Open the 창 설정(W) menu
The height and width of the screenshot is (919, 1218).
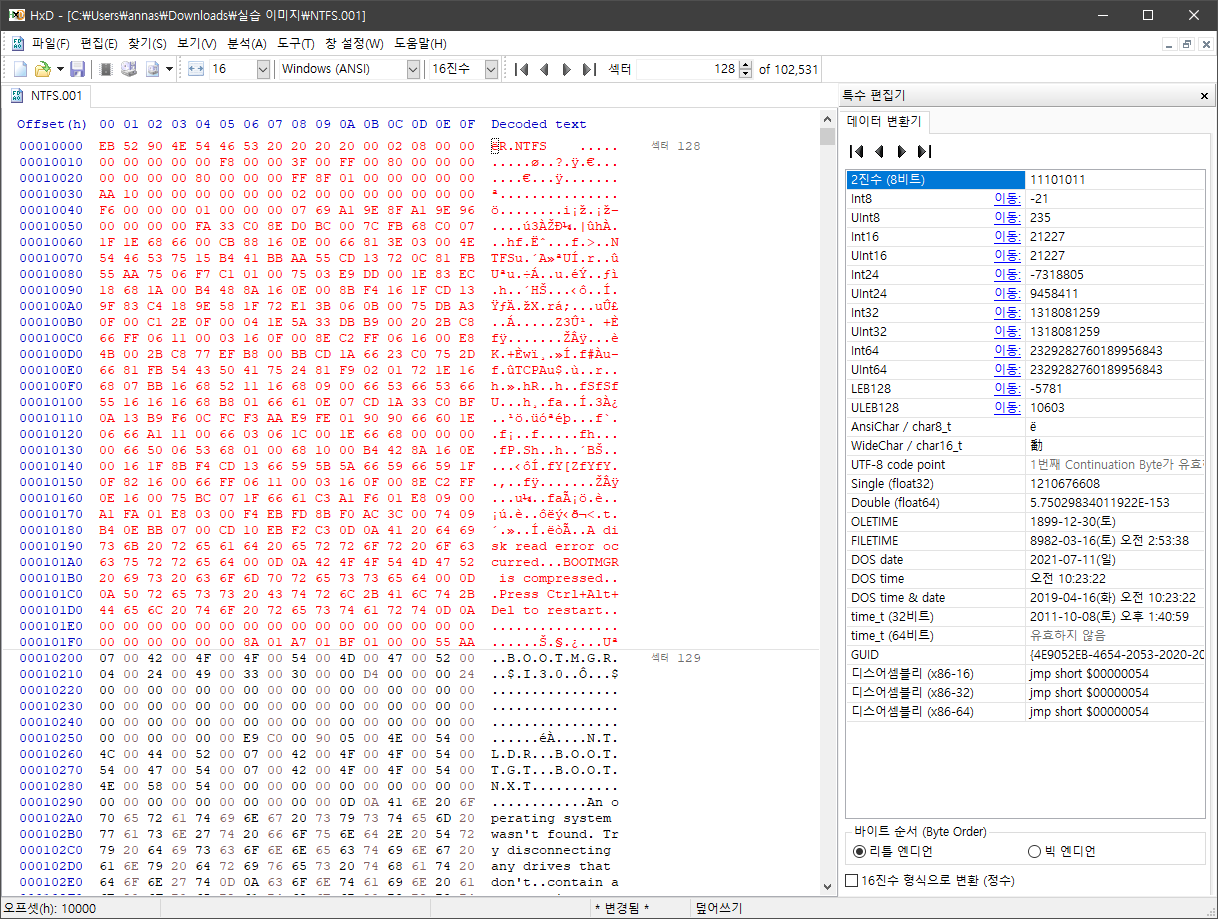click(354, 44)
